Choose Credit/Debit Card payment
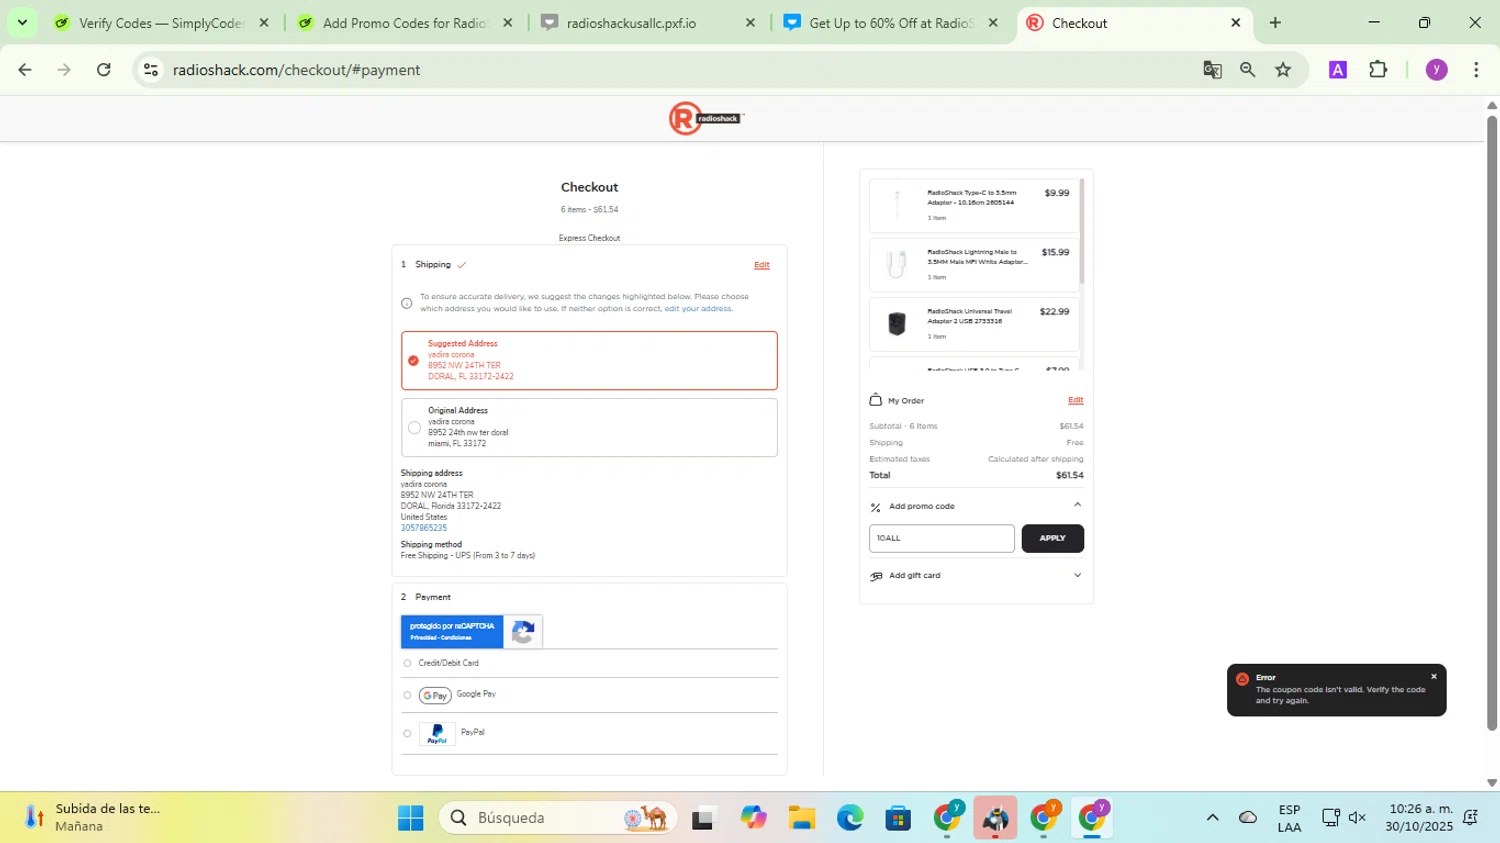The width and height of the screenshot is (1500, 843). [x=407, y=663]
